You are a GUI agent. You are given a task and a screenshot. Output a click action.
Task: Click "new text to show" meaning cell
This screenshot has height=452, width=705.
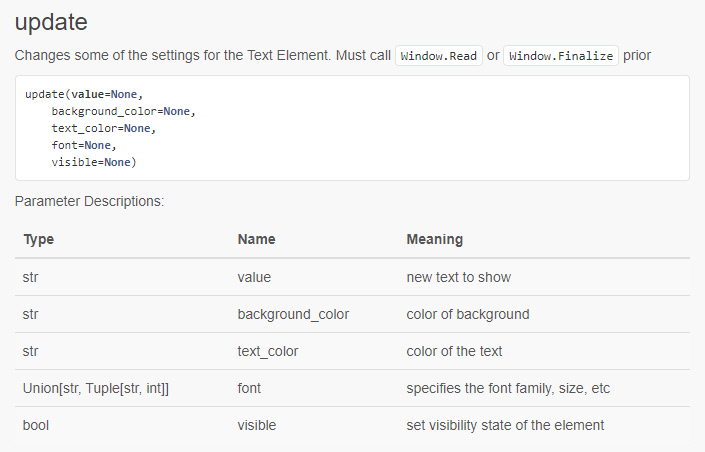[459, 277]
